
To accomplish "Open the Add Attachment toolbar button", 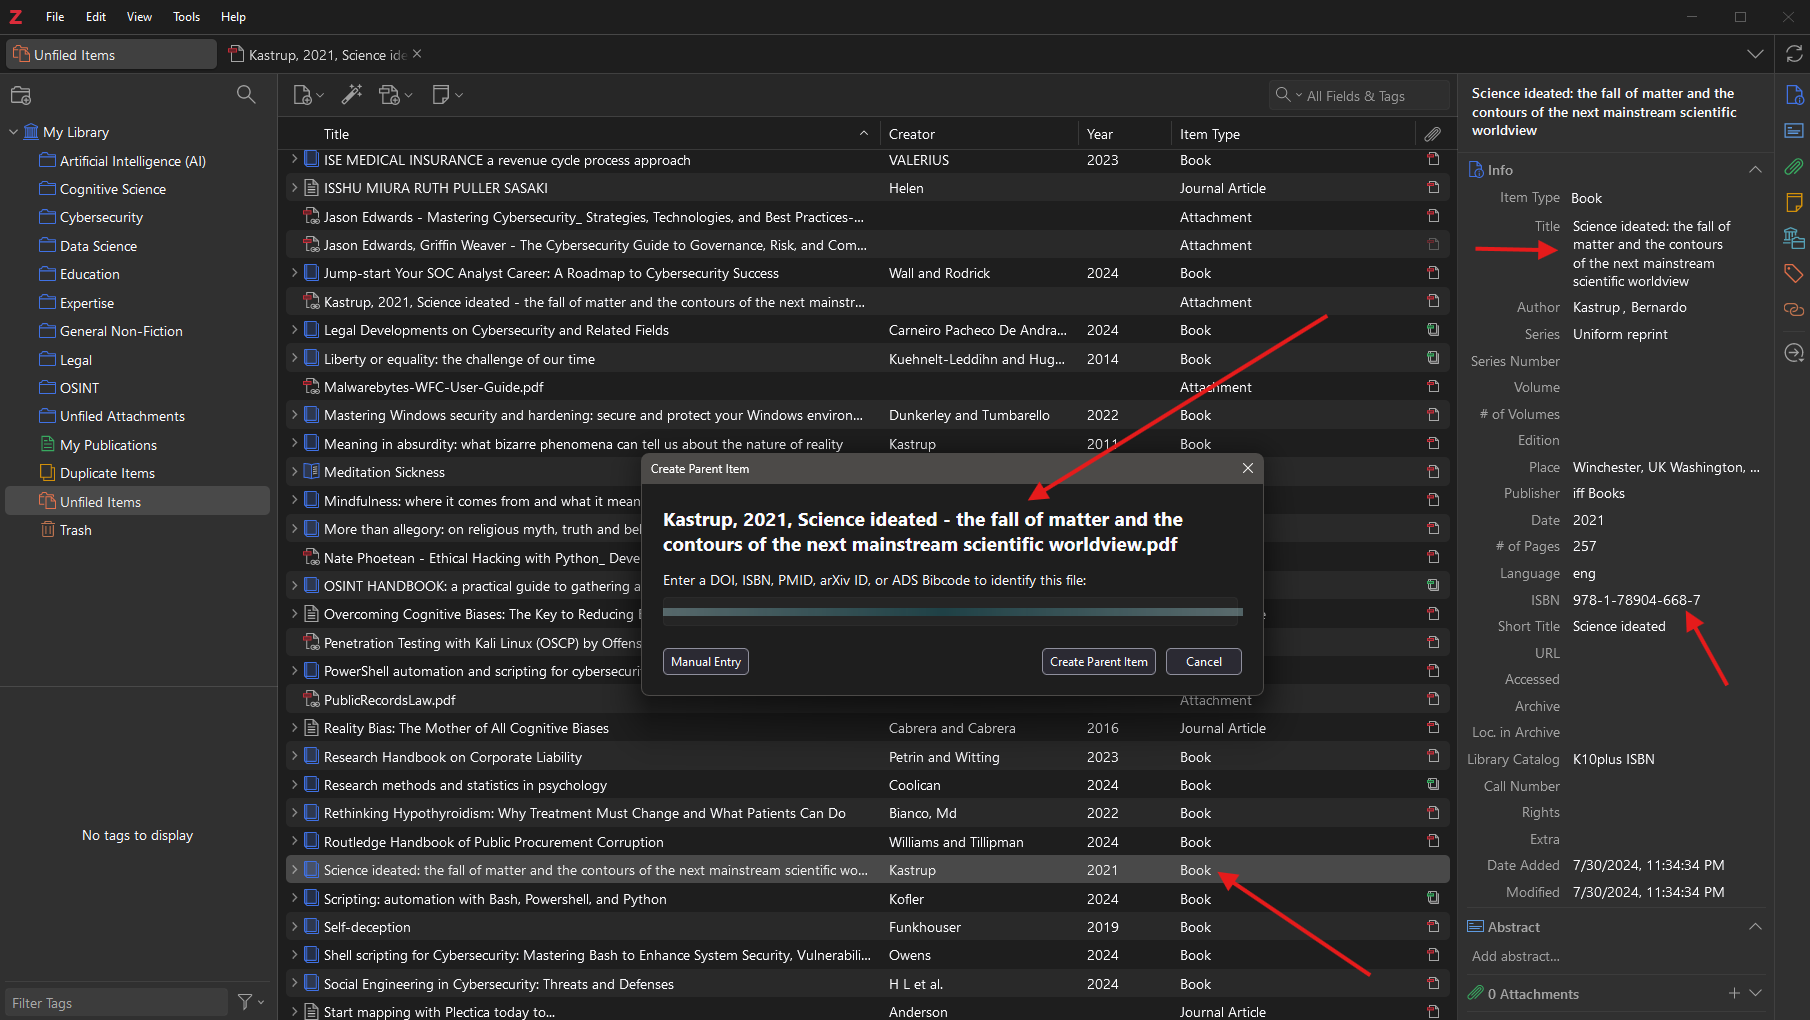I will (x=396, y=95).
